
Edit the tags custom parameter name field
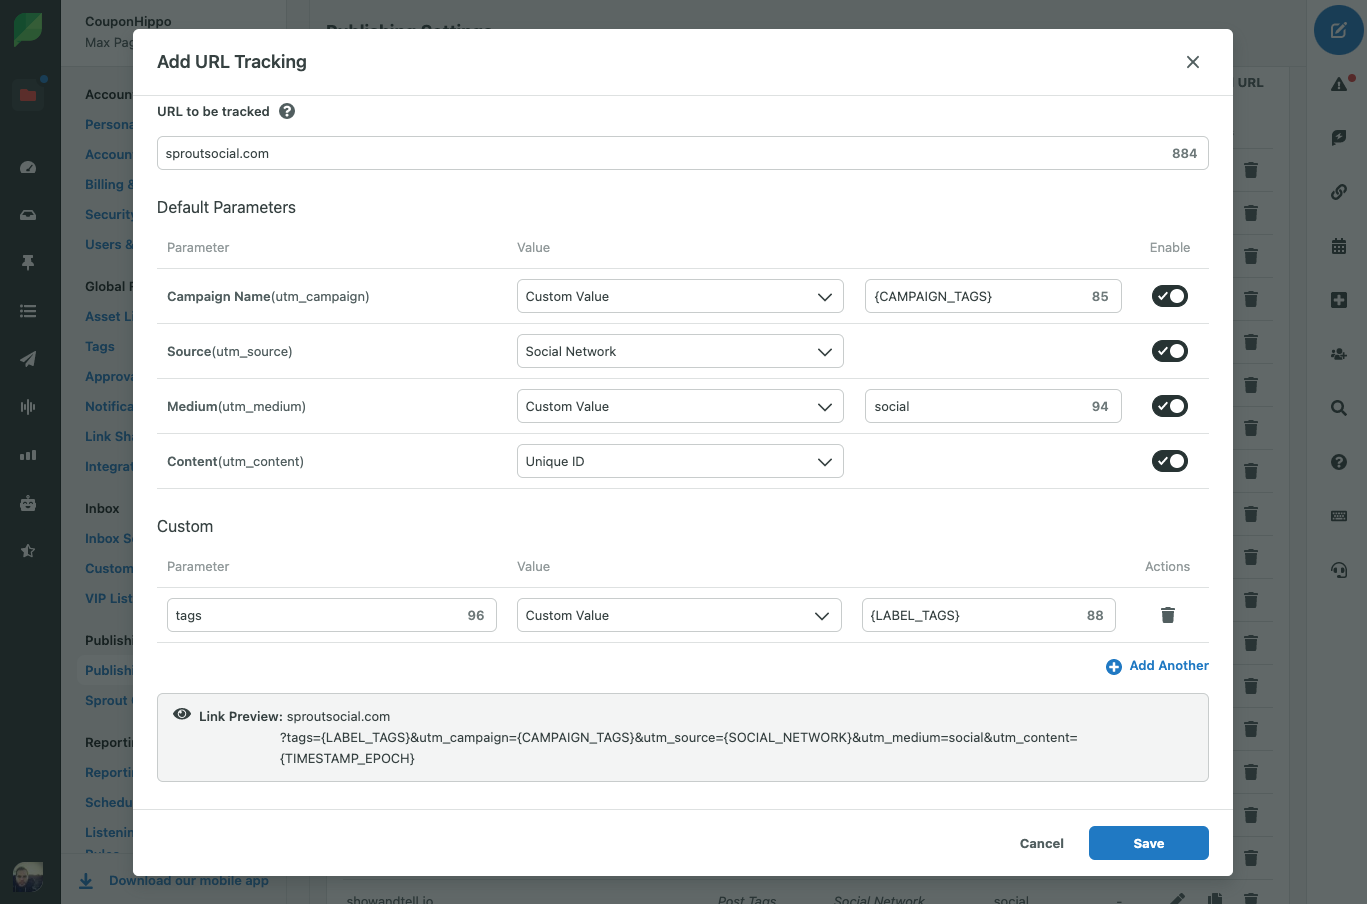point(332,615)
